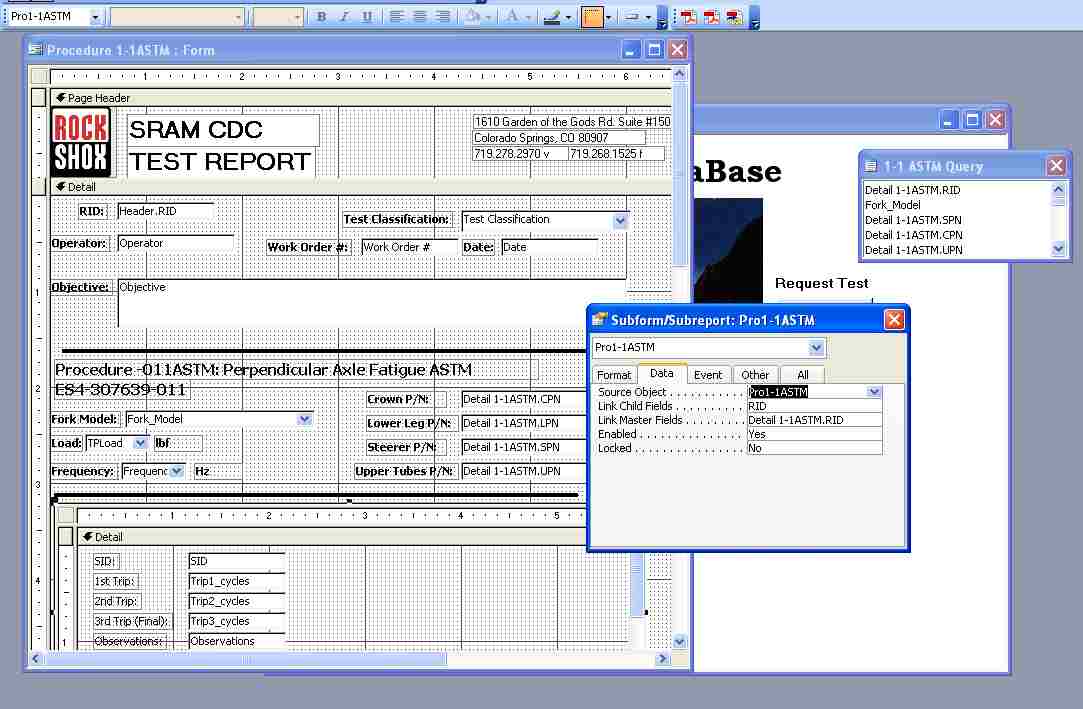1083x709 pixels.
Task: Click the Subform/Subreport properties window icon
Action: click(x=599, y=320)
